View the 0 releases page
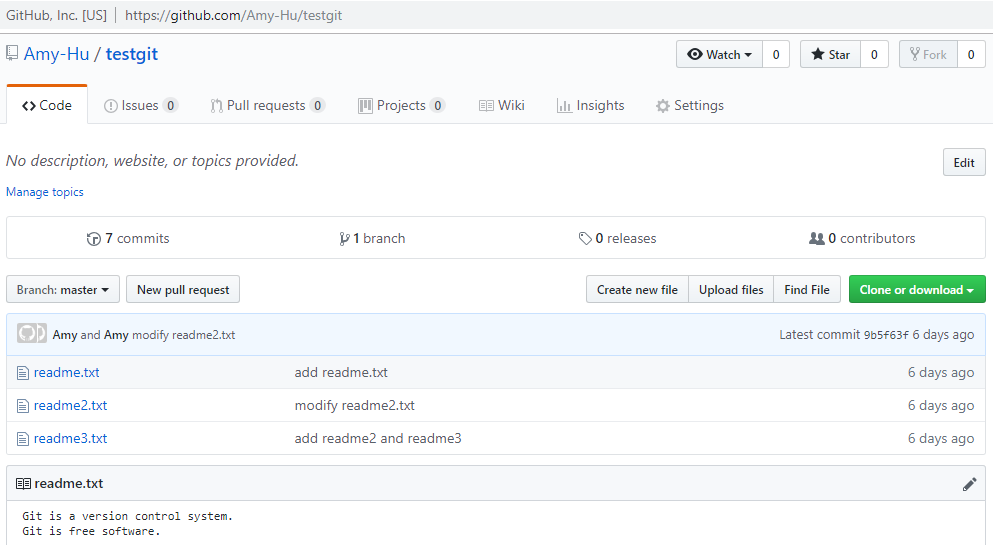The height and width of the screenshot is (545, 993). pos(617,238)
